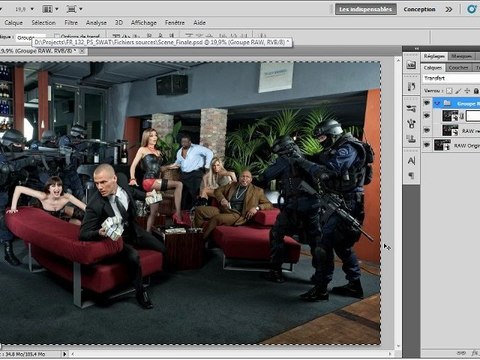The width and height of the screenshot is (480, 360).
Task: Switch to the Couches panel tab
Action: pyautogui.click(x=458, y=68)
